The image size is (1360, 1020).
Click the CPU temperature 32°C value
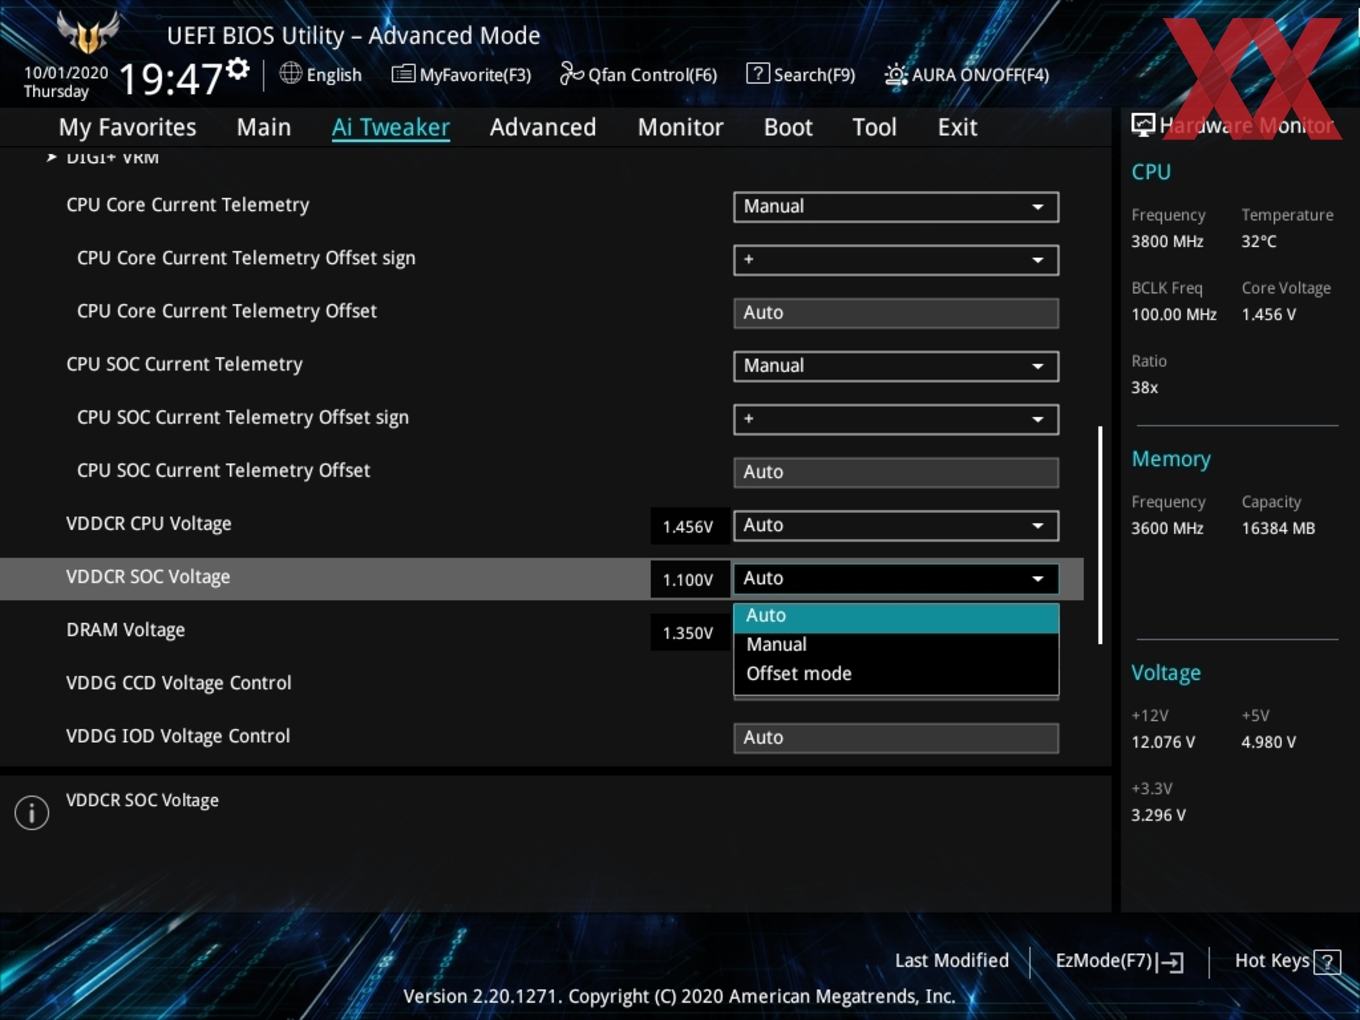coord(1259,241)
